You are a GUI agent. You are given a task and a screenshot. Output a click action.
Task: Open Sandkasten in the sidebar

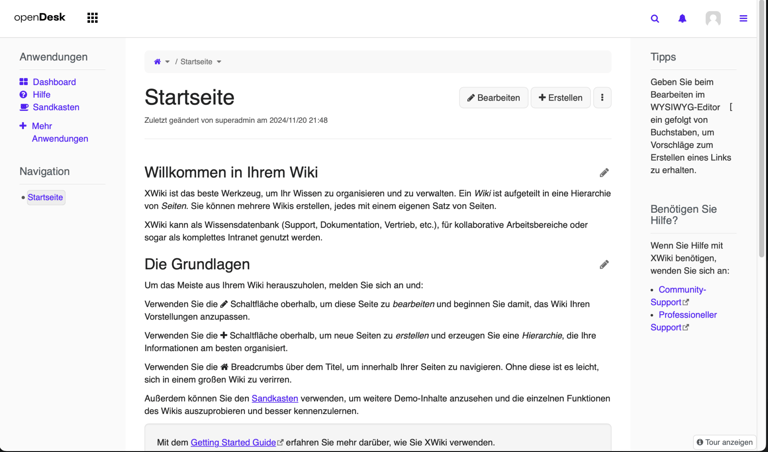(x=56, y=107)
